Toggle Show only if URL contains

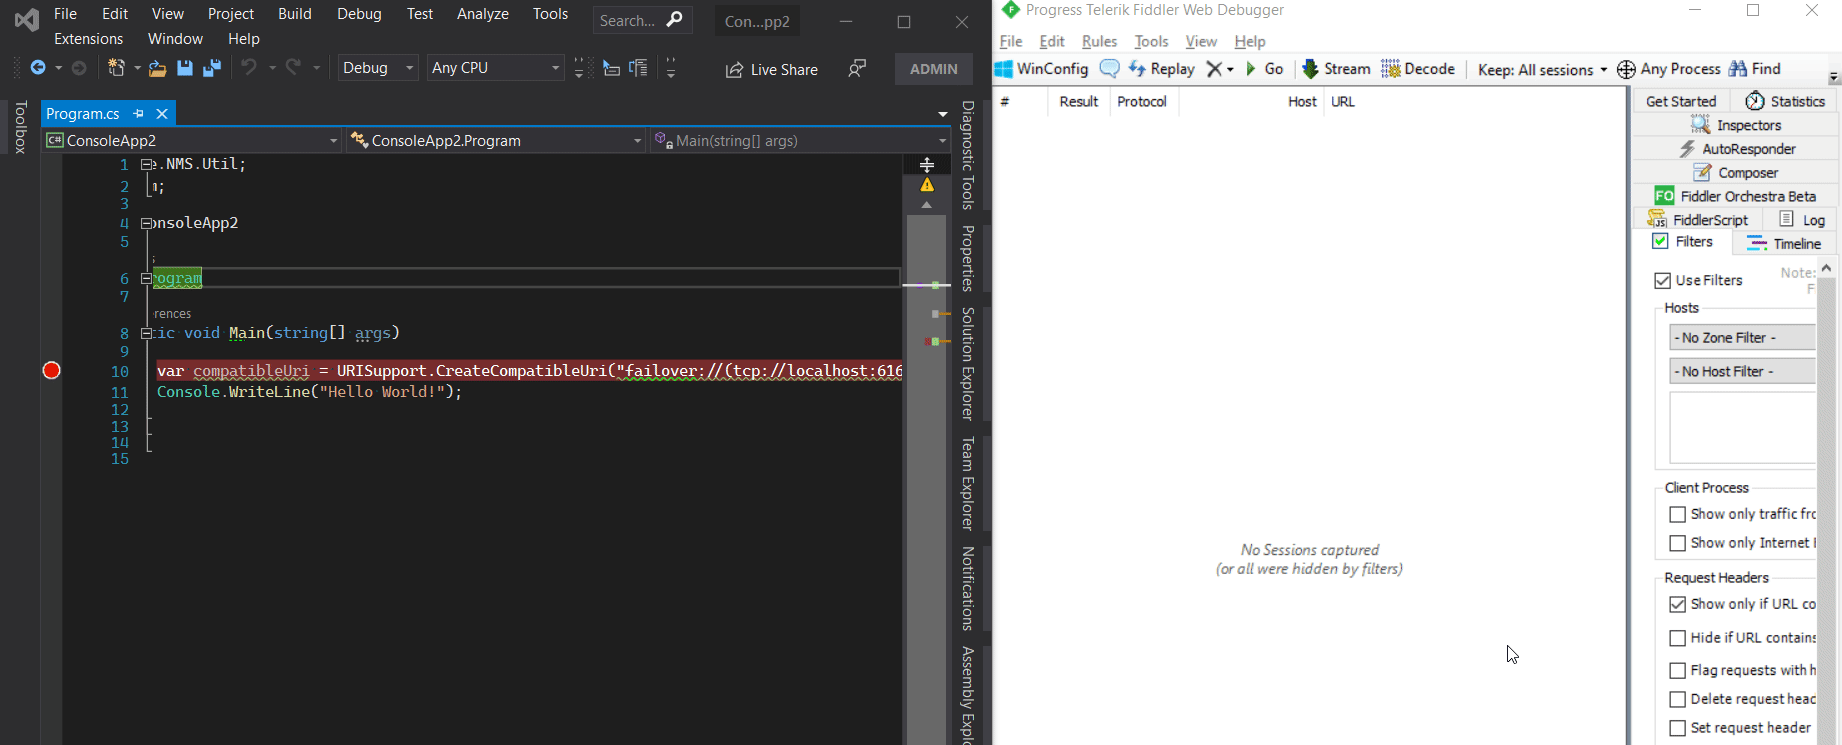coord(1678,605)
